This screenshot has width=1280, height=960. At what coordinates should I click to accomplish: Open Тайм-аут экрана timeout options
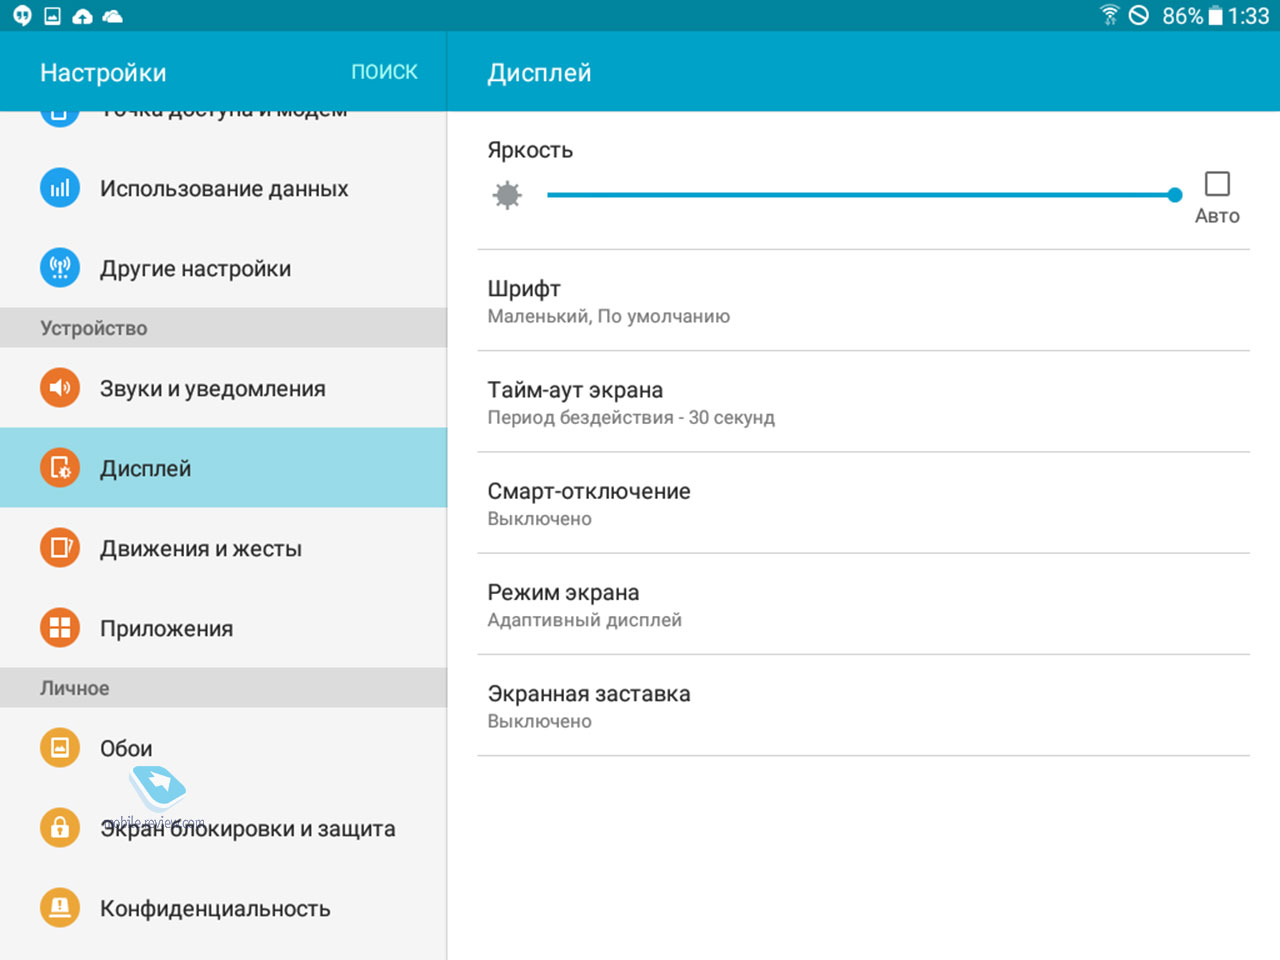(x=863, y=402)
